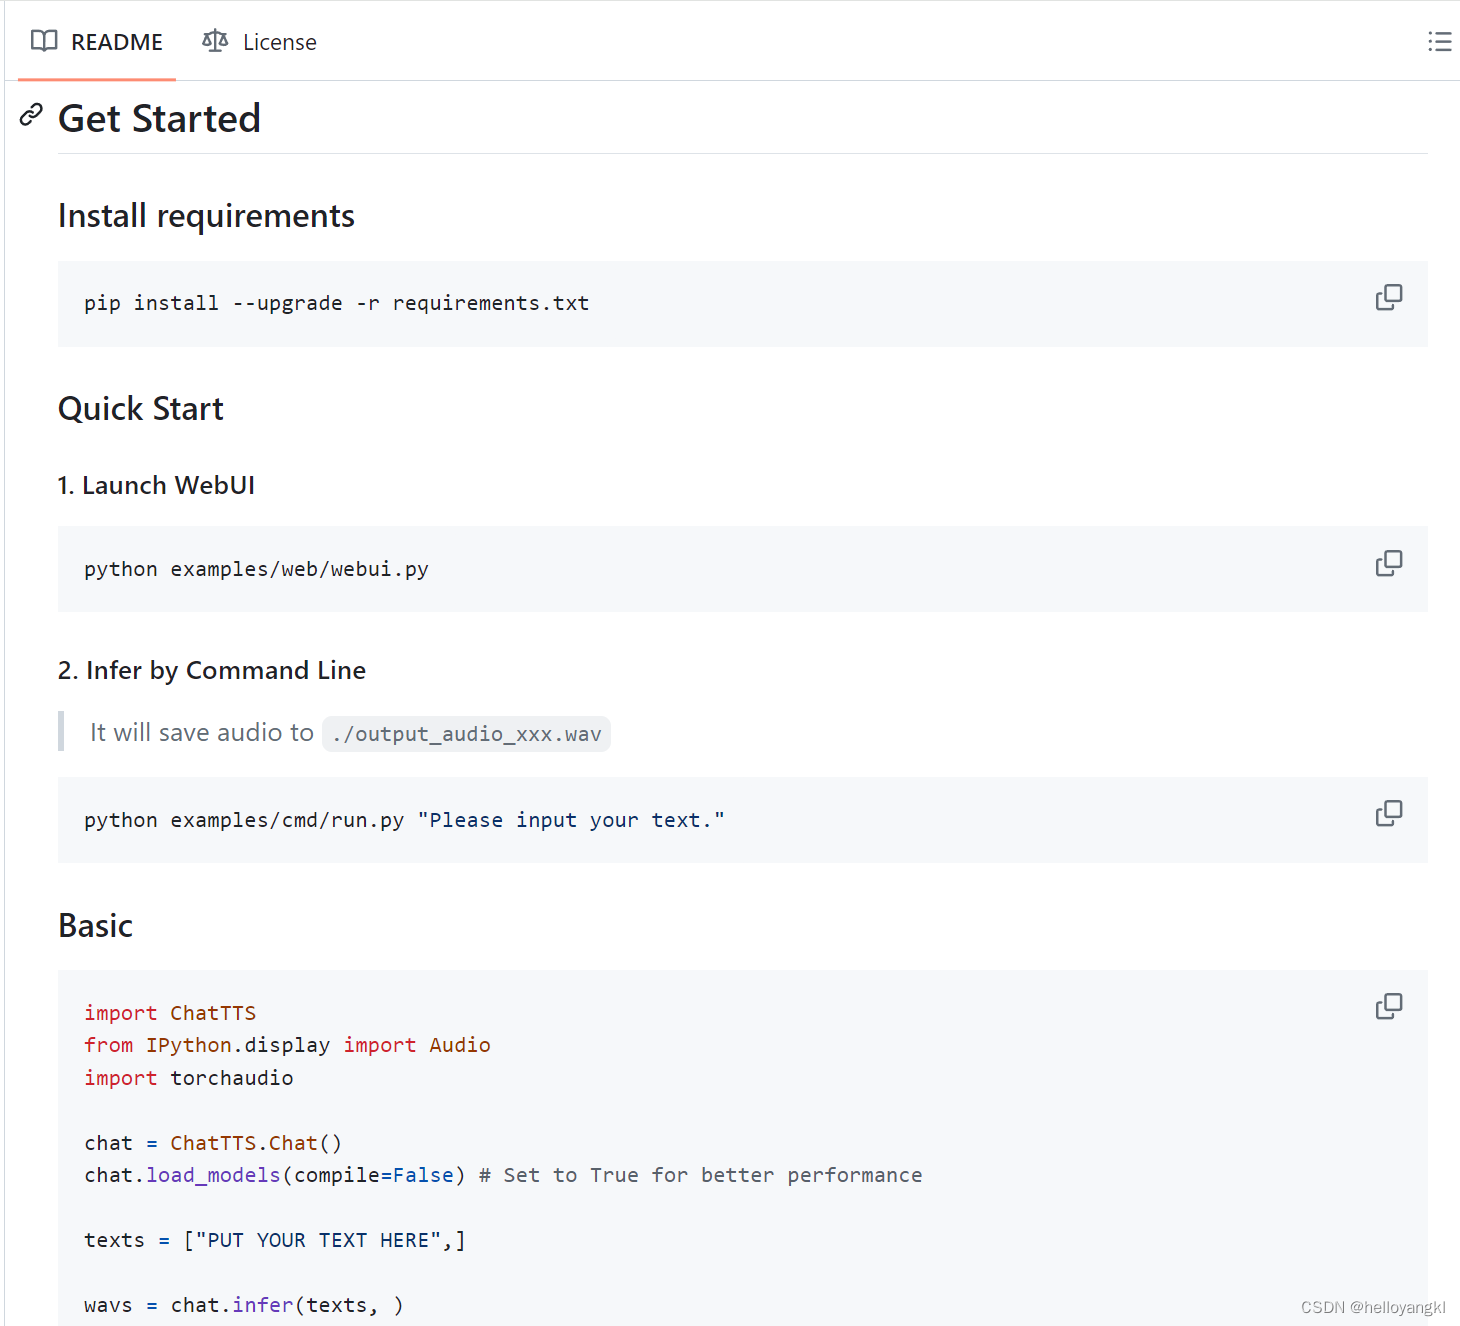Click the 'from IPython.display import Audio' line
Image resolution: width=1460 pixels, height=1326 pixels.
[x=287, y=1045]
